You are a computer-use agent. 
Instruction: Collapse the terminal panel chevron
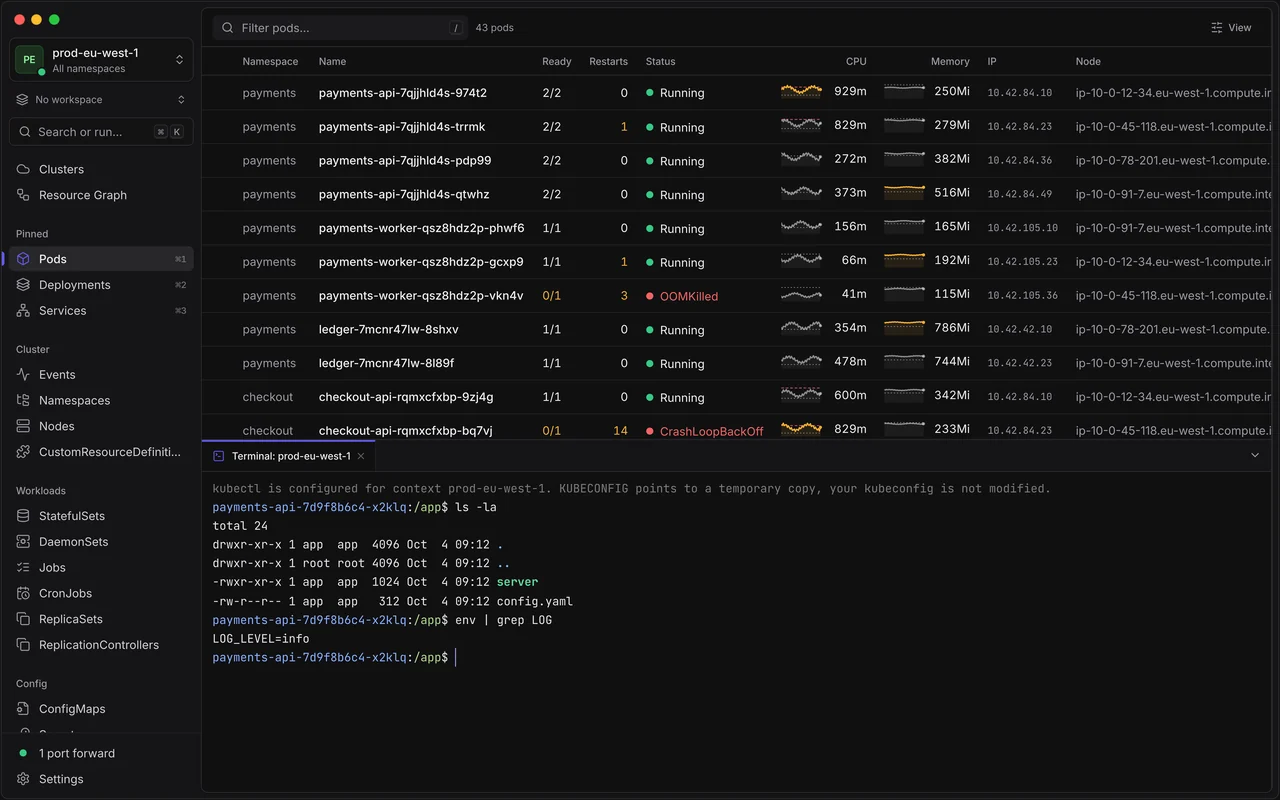point(1255,456)
